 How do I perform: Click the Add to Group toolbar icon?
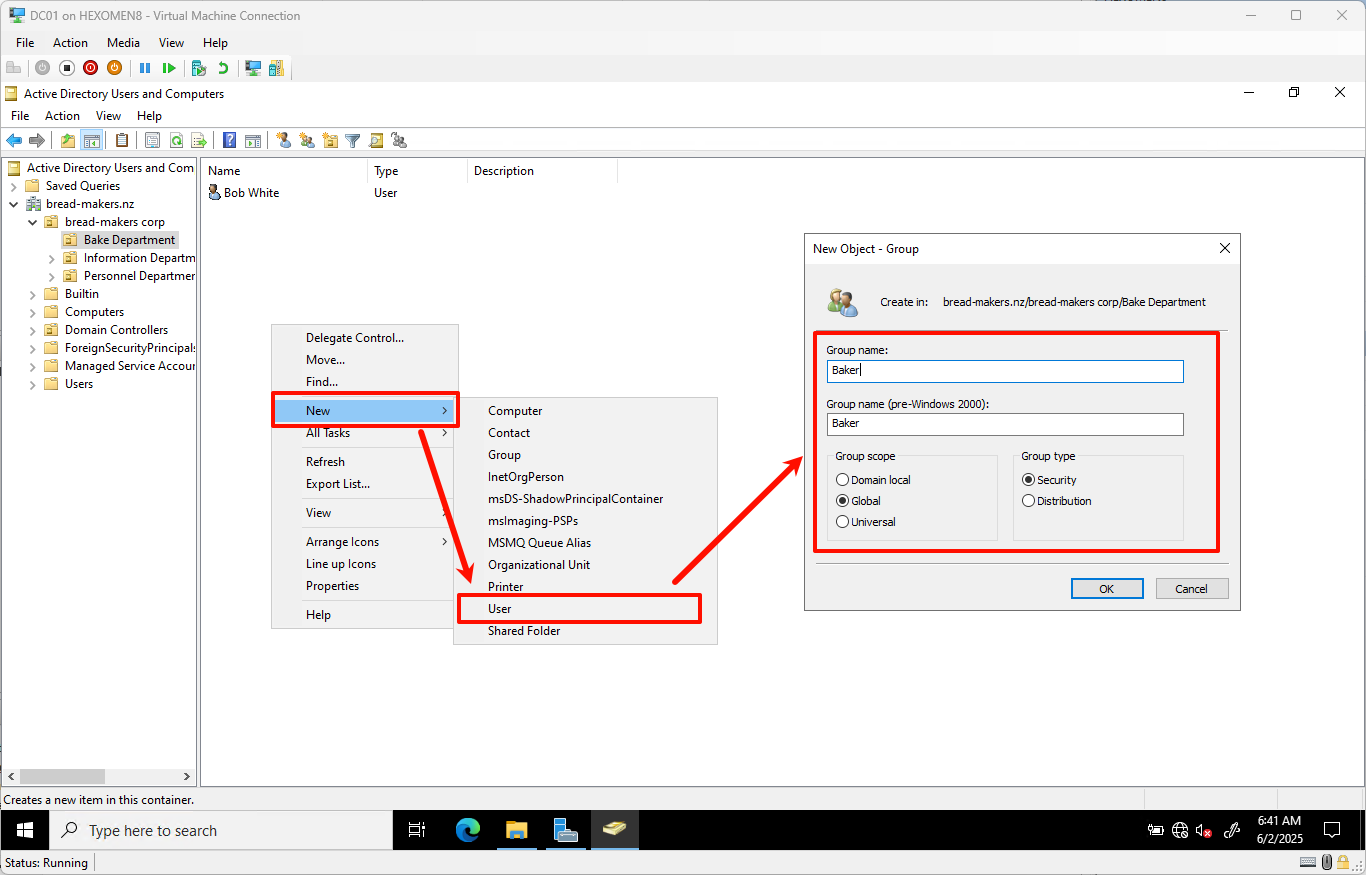coord(399,141)
